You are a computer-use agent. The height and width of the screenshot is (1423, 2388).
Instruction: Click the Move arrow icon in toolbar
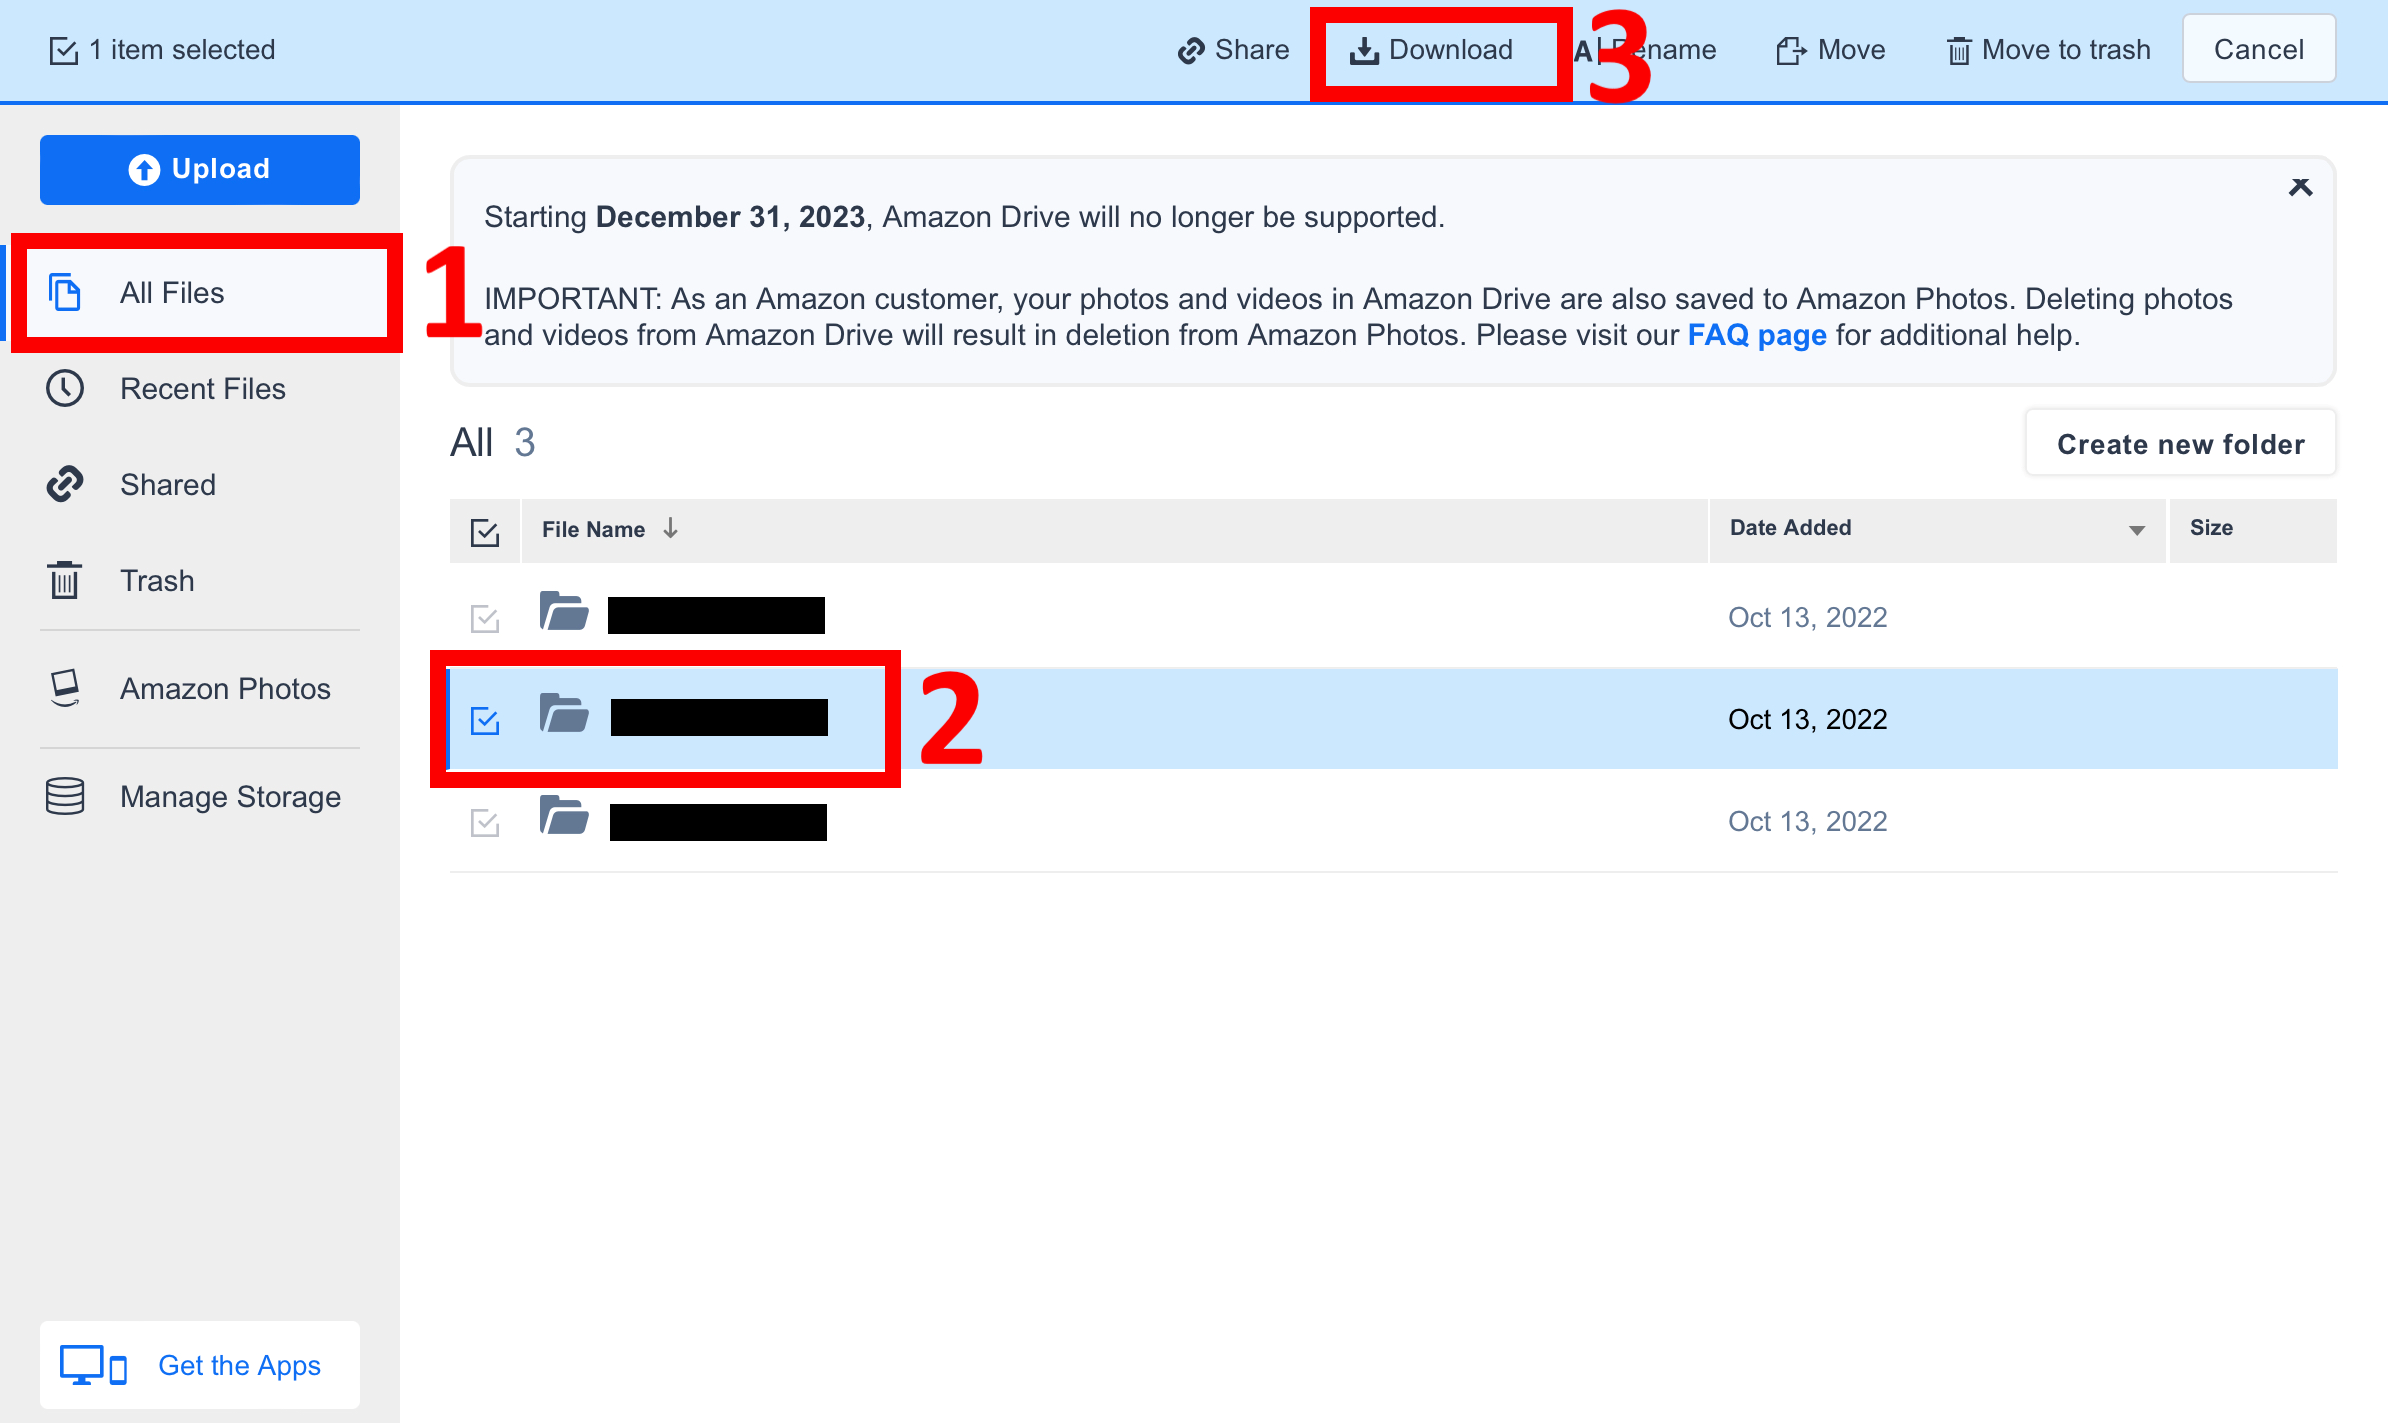tap(1791, 51)
